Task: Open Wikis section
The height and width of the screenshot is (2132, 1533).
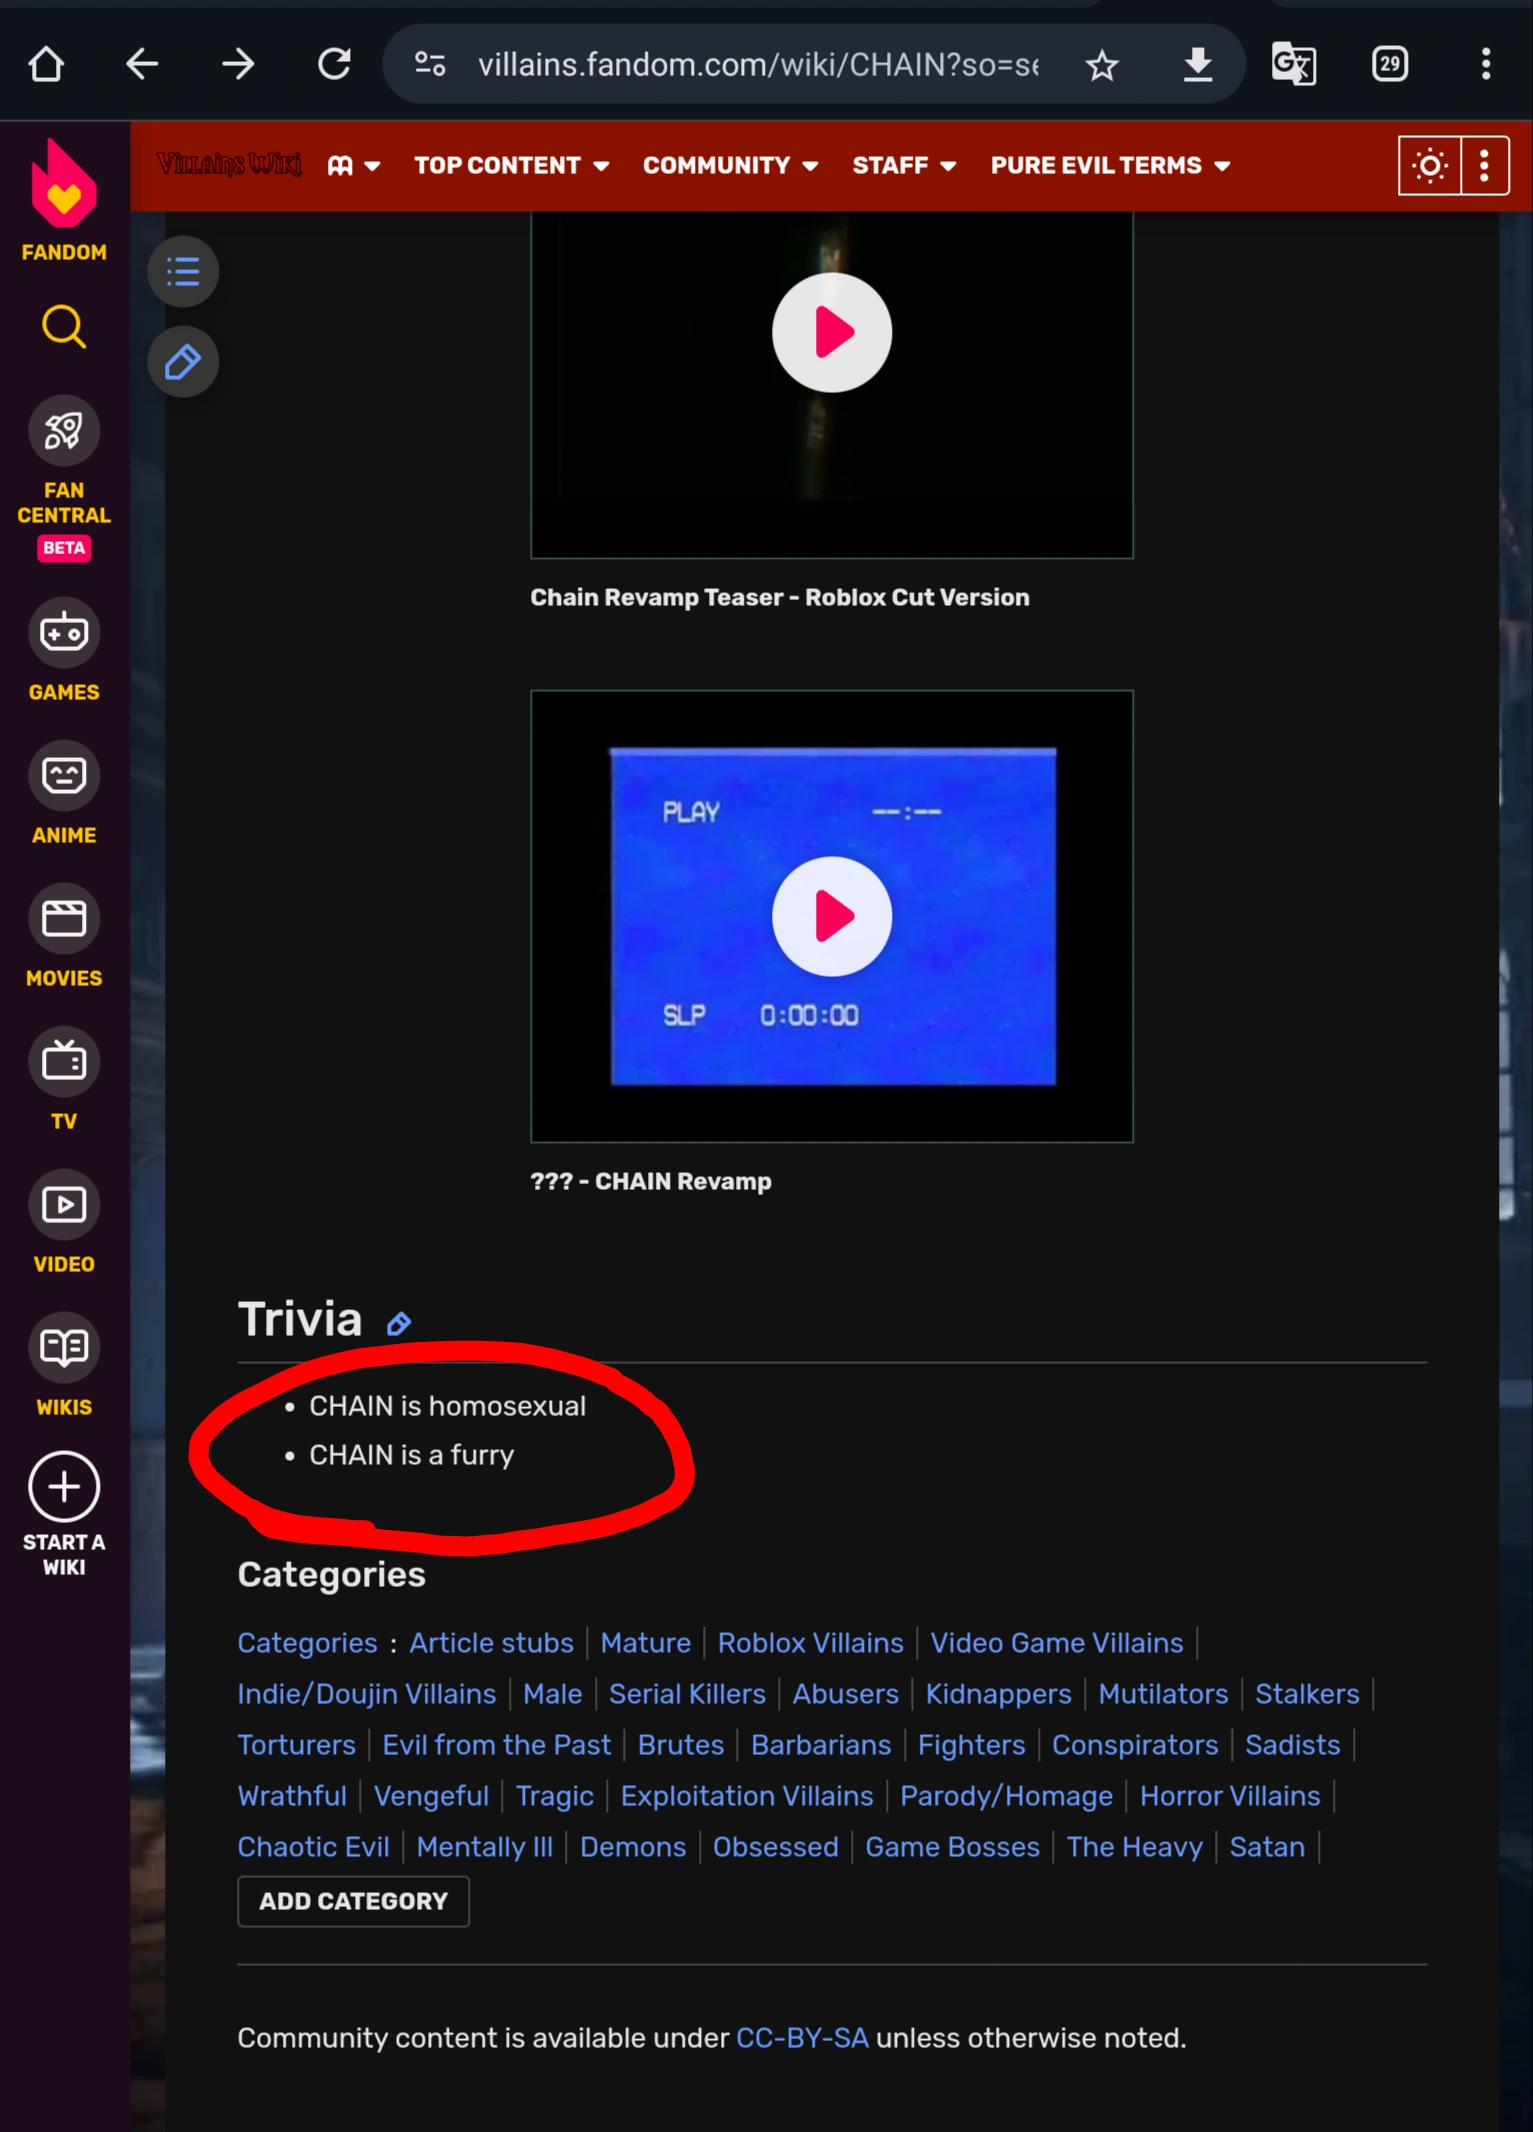Action: (x=64, y=1365)
